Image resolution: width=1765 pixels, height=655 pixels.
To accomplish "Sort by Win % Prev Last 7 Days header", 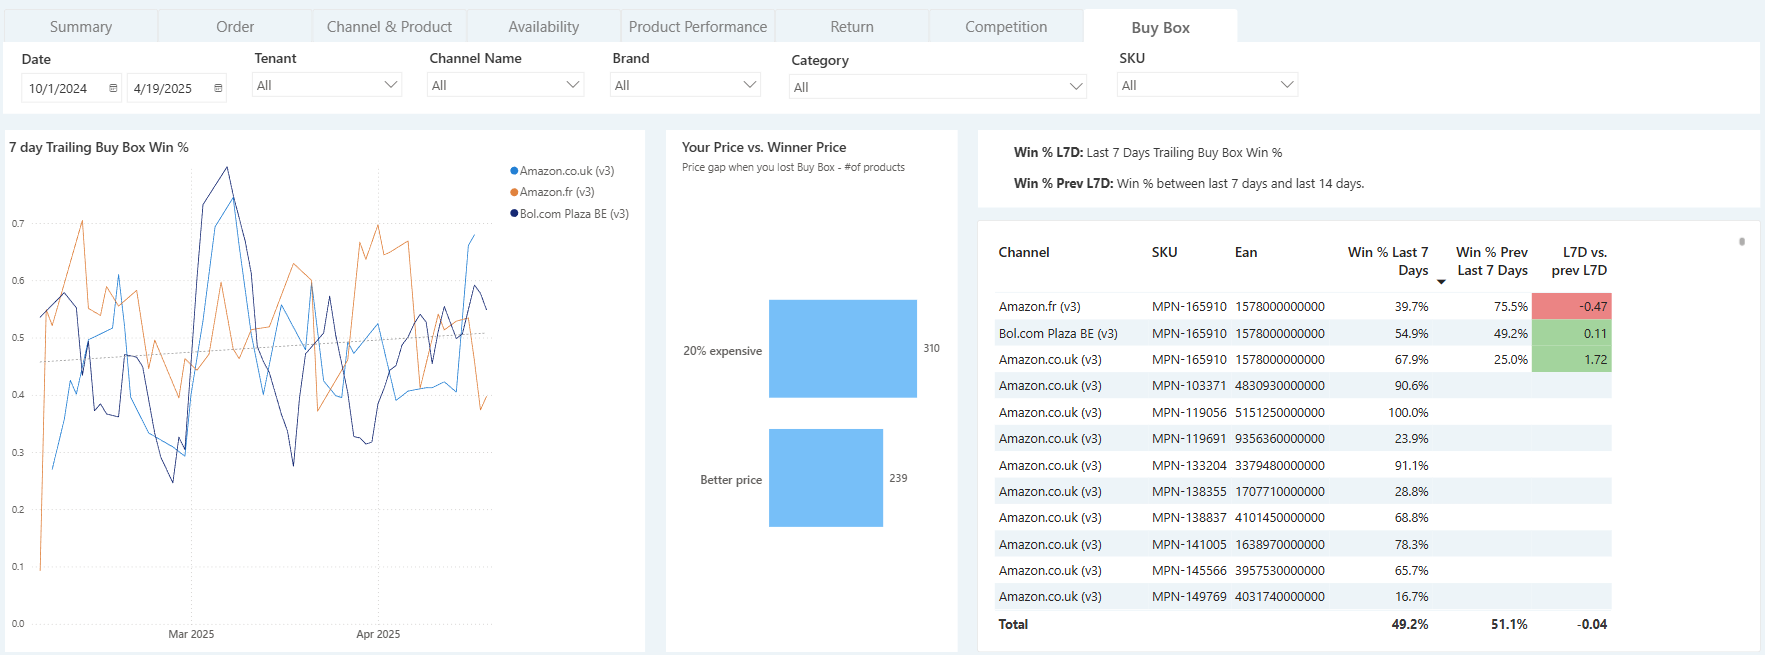I will (1492, 261).
